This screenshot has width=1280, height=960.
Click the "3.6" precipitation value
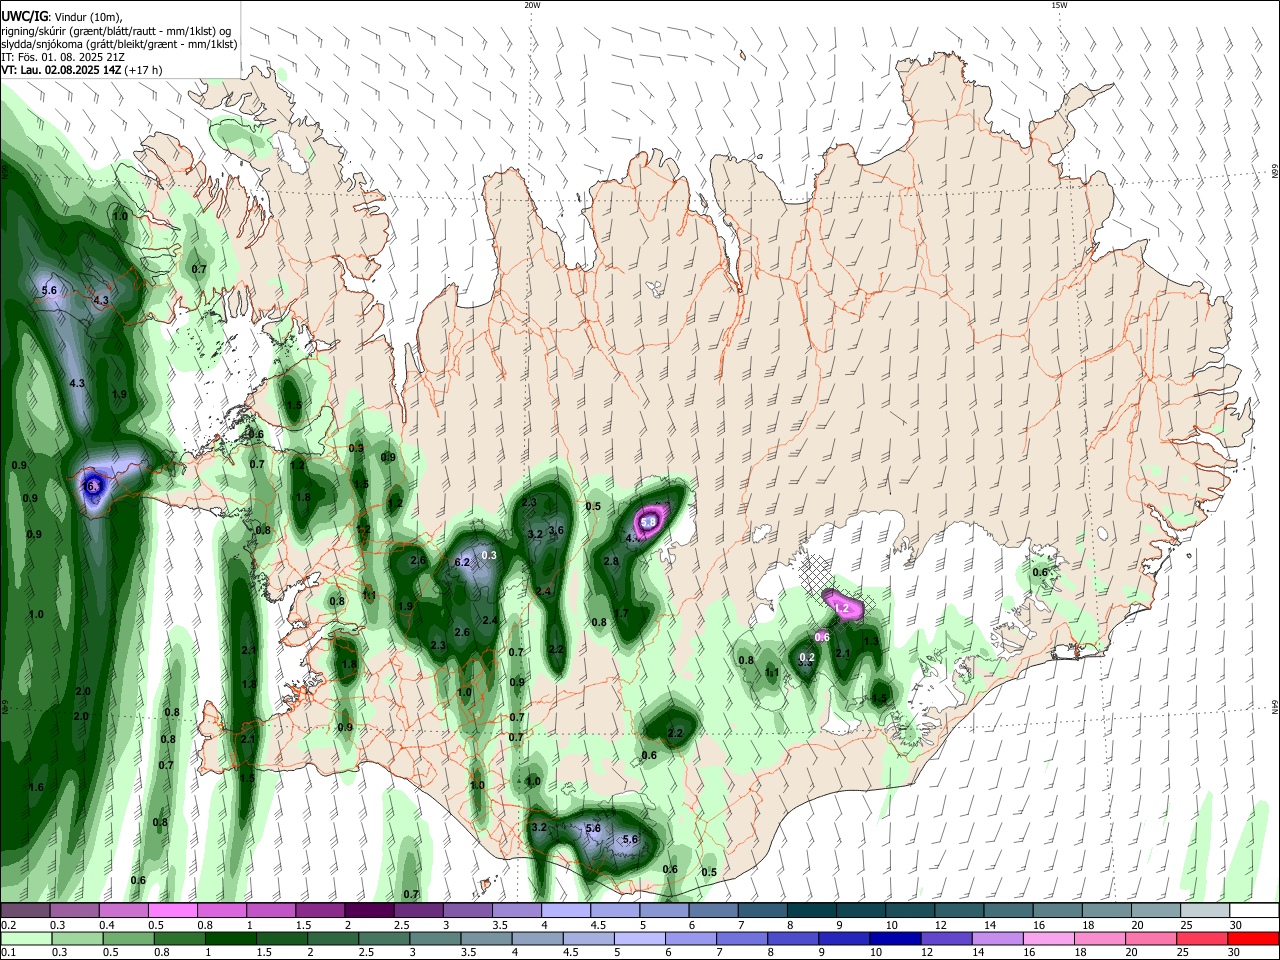coord(556,530)
